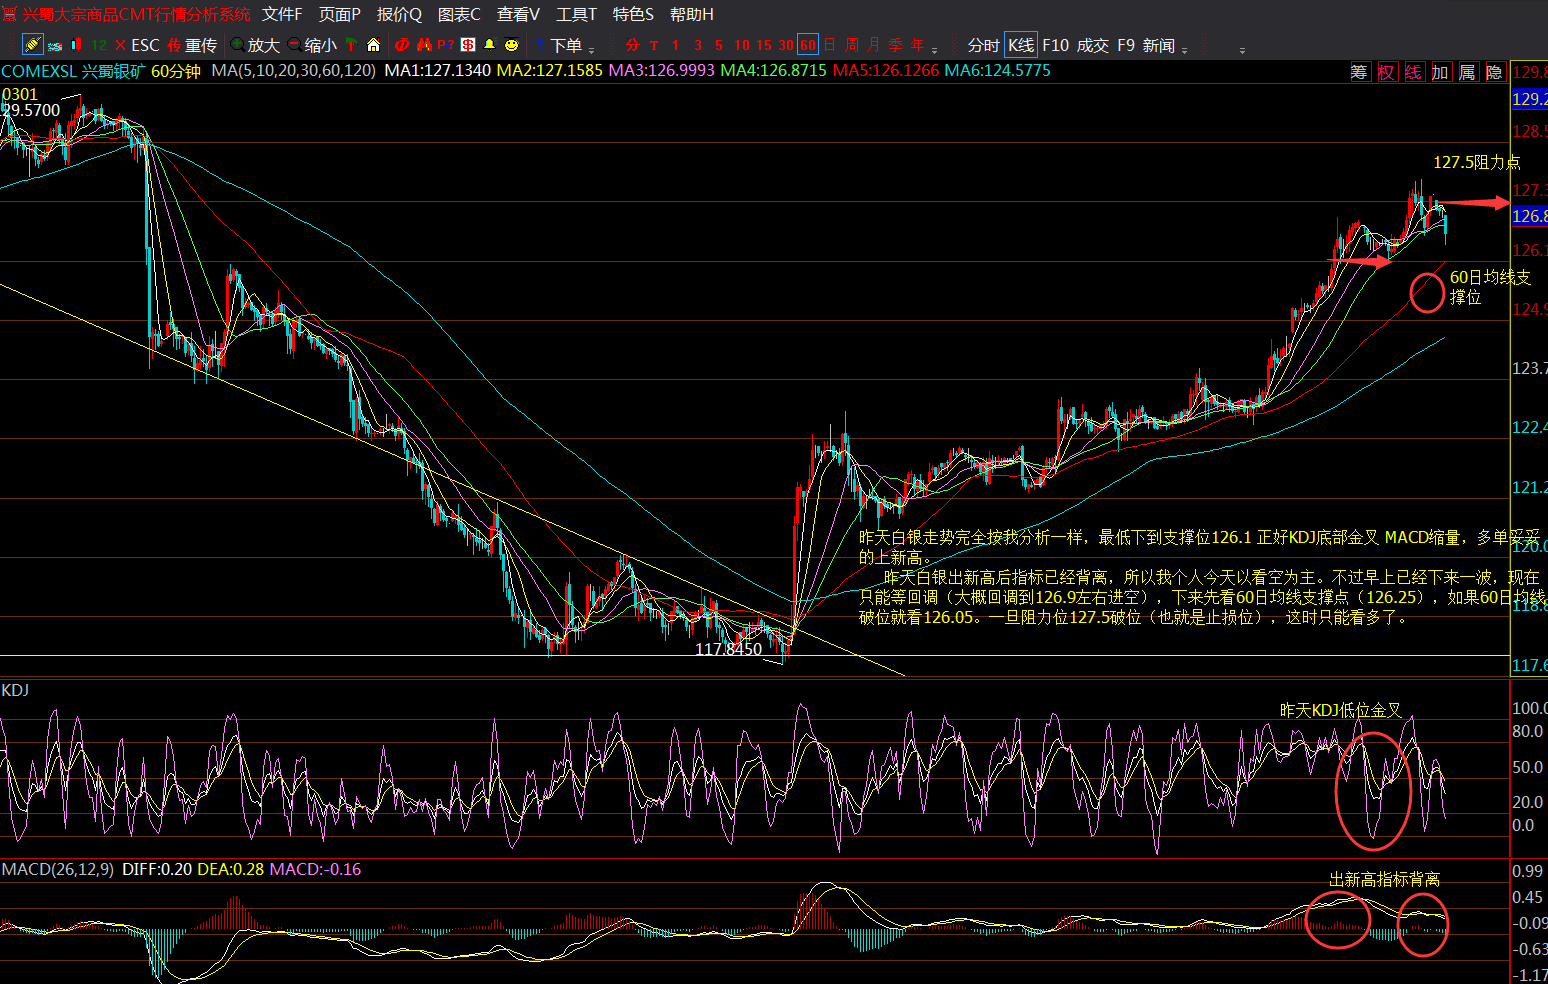Toggle the 筹 chip distribution button
1548x984 pixels.
coord(1359,72)
